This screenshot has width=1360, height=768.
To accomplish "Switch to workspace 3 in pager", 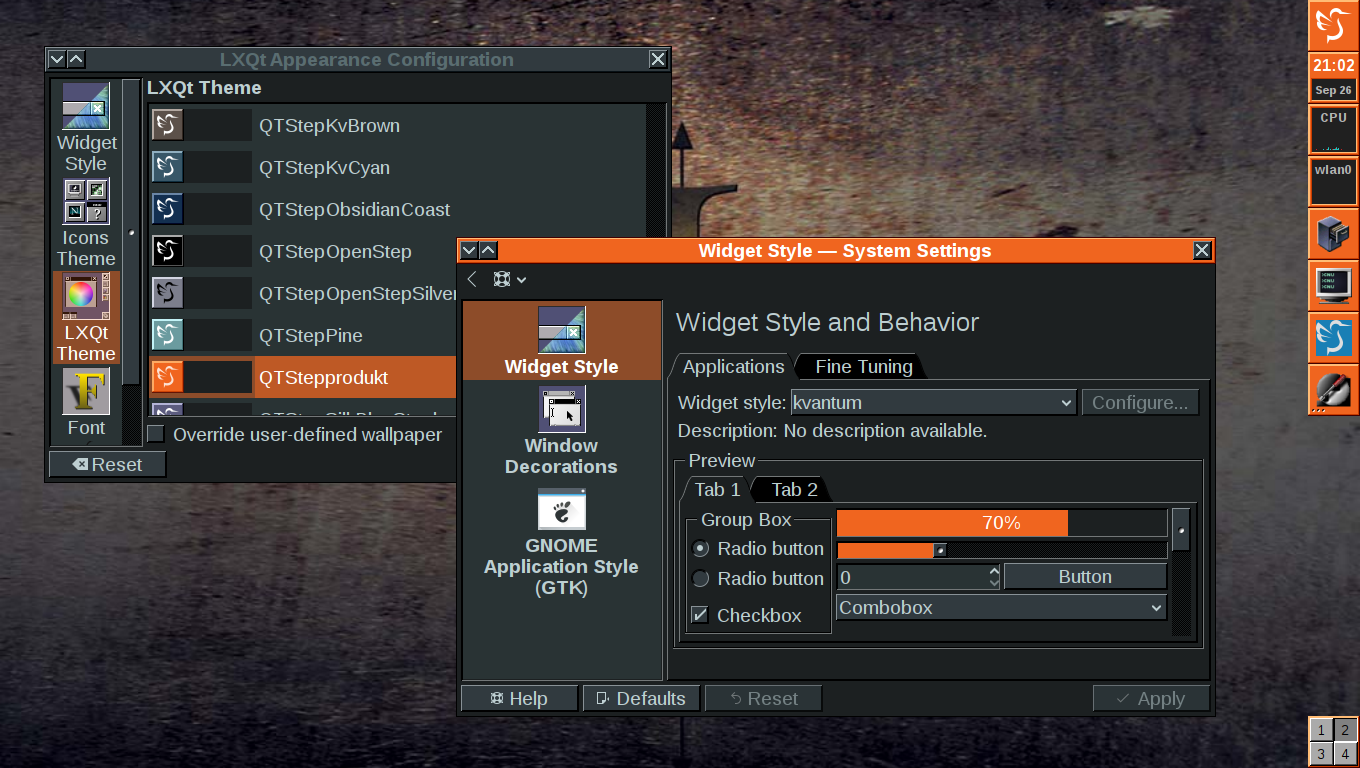I will pos(1321,753).
